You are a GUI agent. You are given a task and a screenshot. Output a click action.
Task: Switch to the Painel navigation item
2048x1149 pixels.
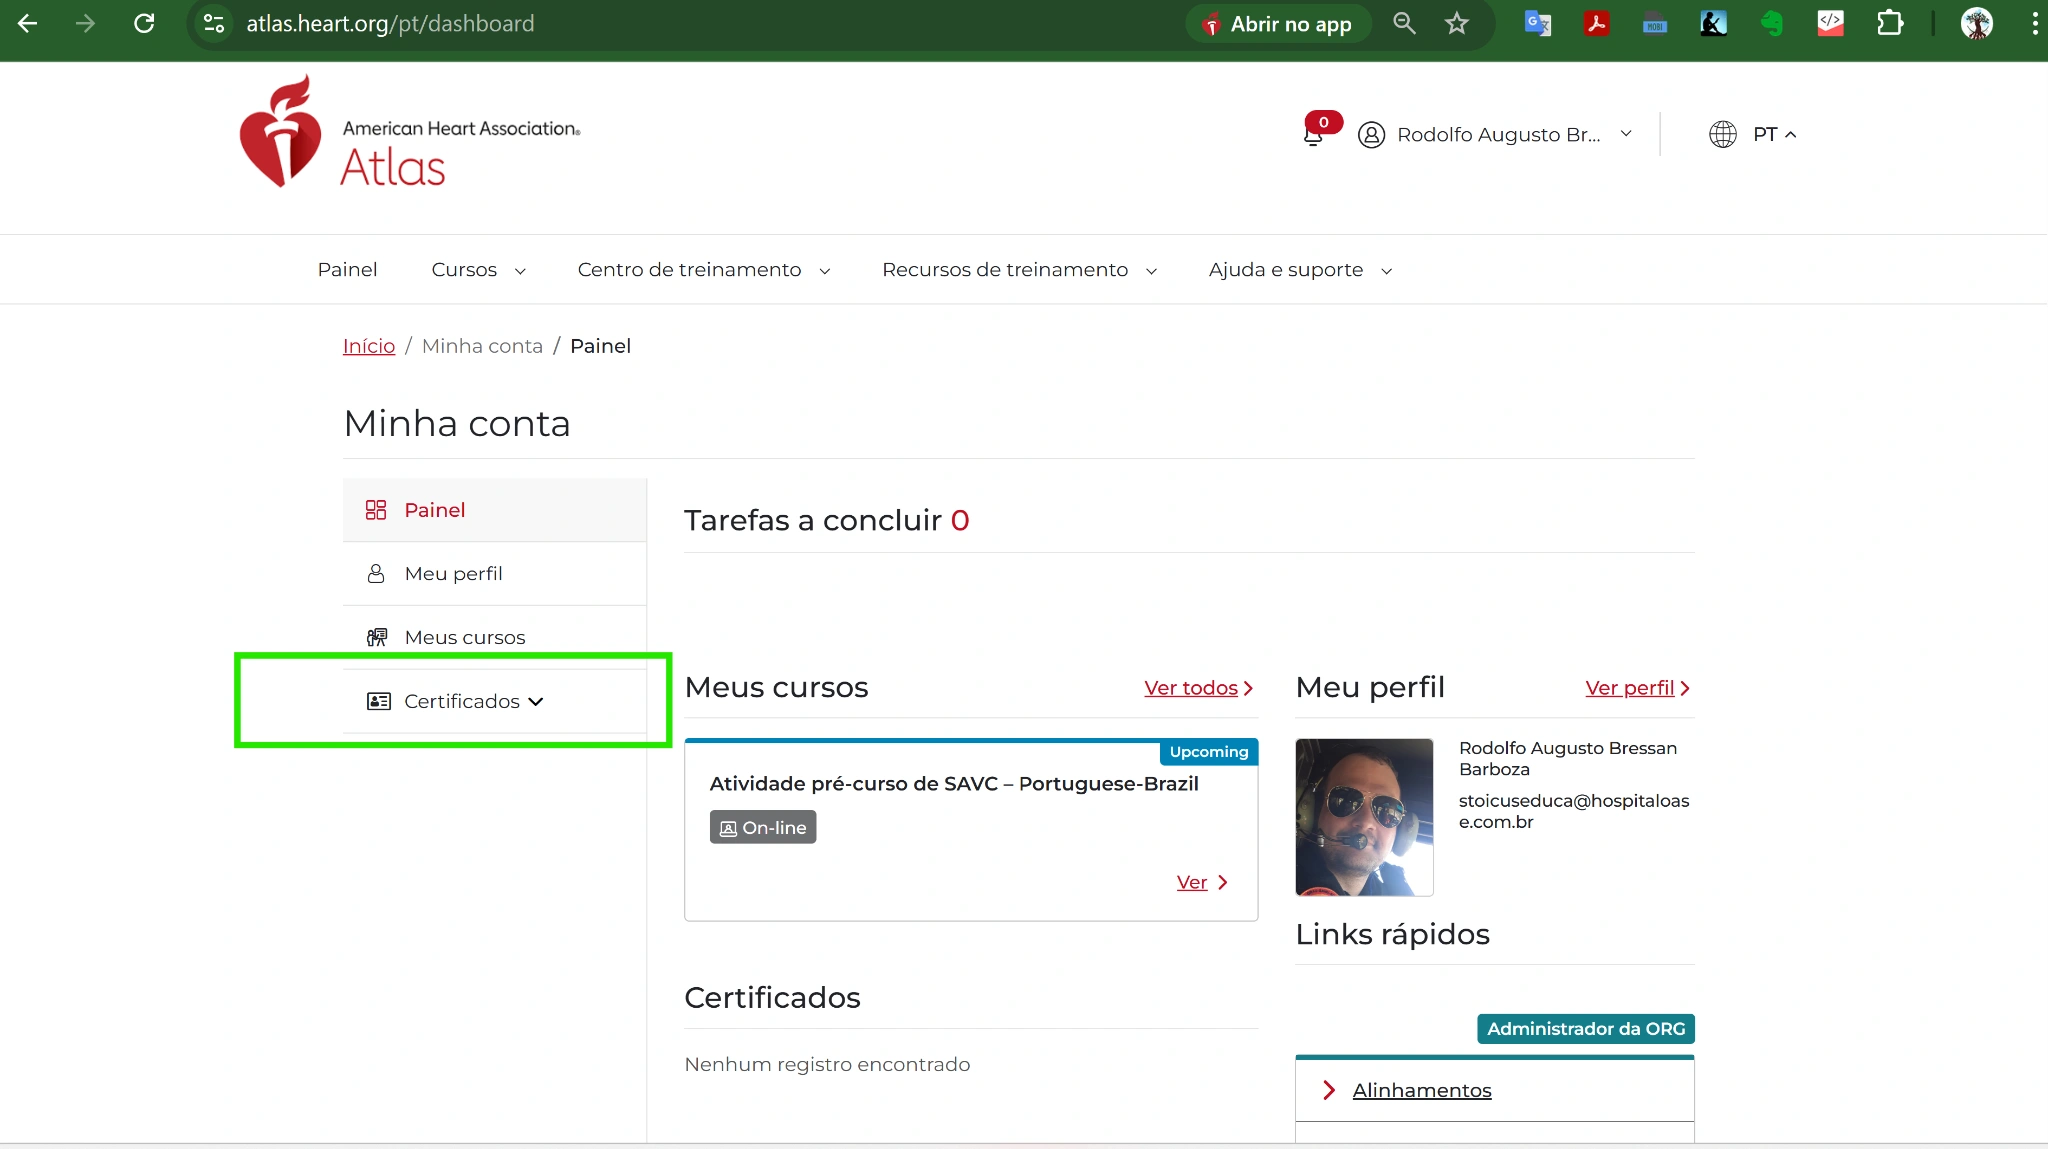tap(347, 269)
